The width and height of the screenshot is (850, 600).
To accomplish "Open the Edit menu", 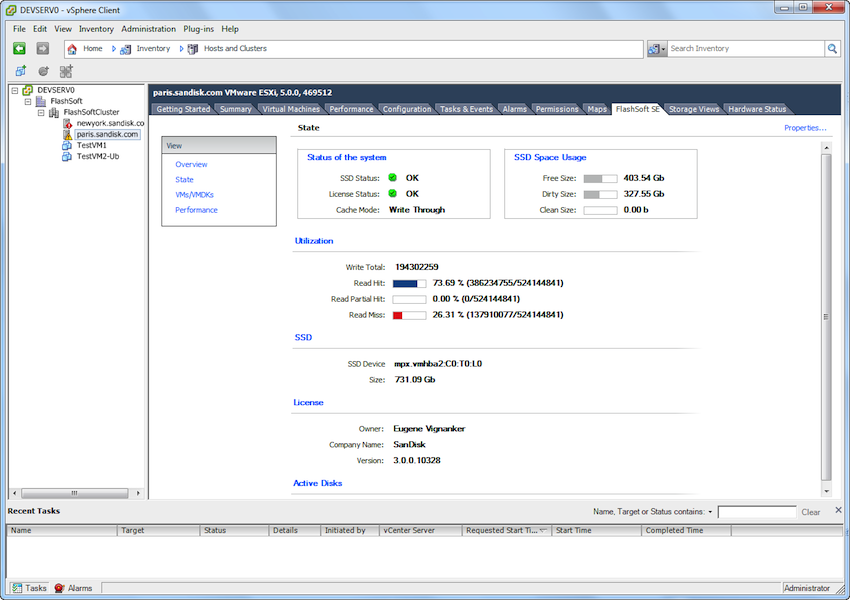I will [x=40, y=29].
